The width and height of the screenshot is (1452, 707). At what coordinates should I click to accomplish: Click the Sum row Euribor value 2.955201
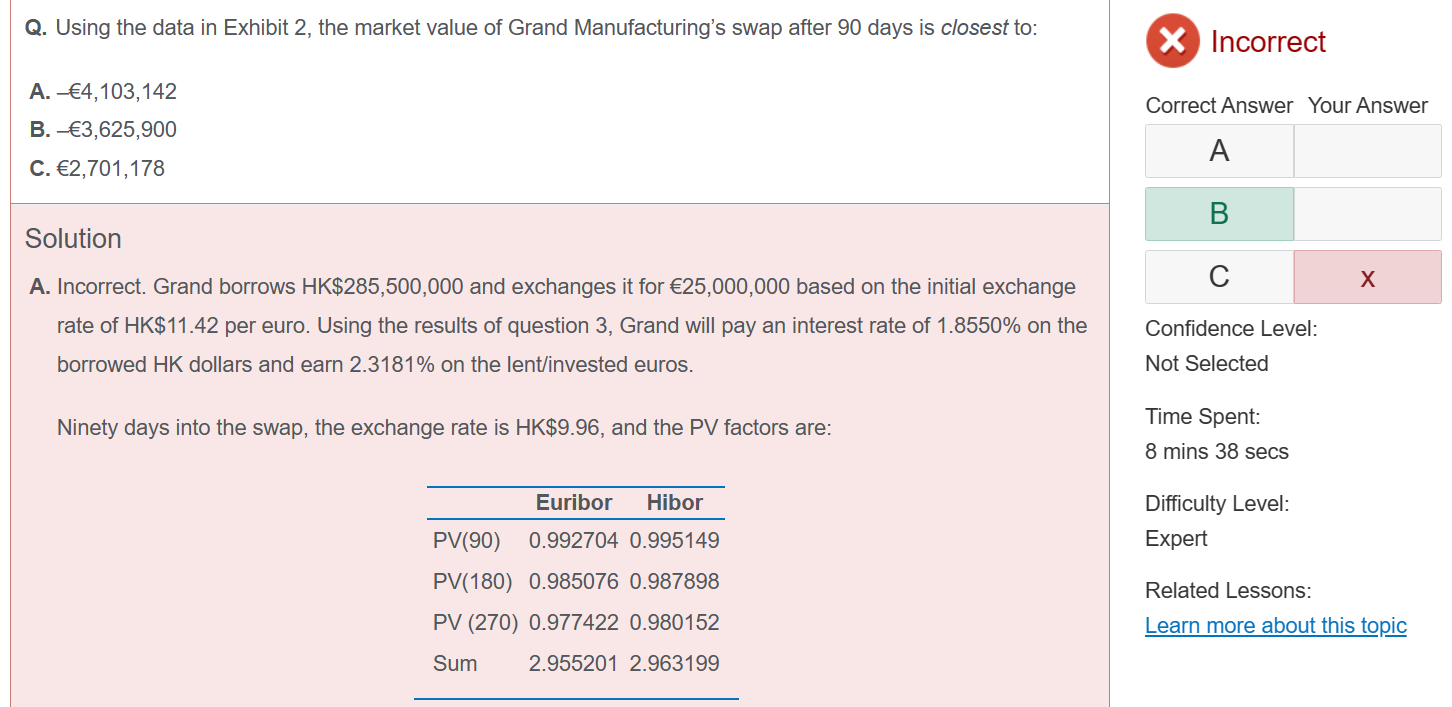[x=573, y=664]
